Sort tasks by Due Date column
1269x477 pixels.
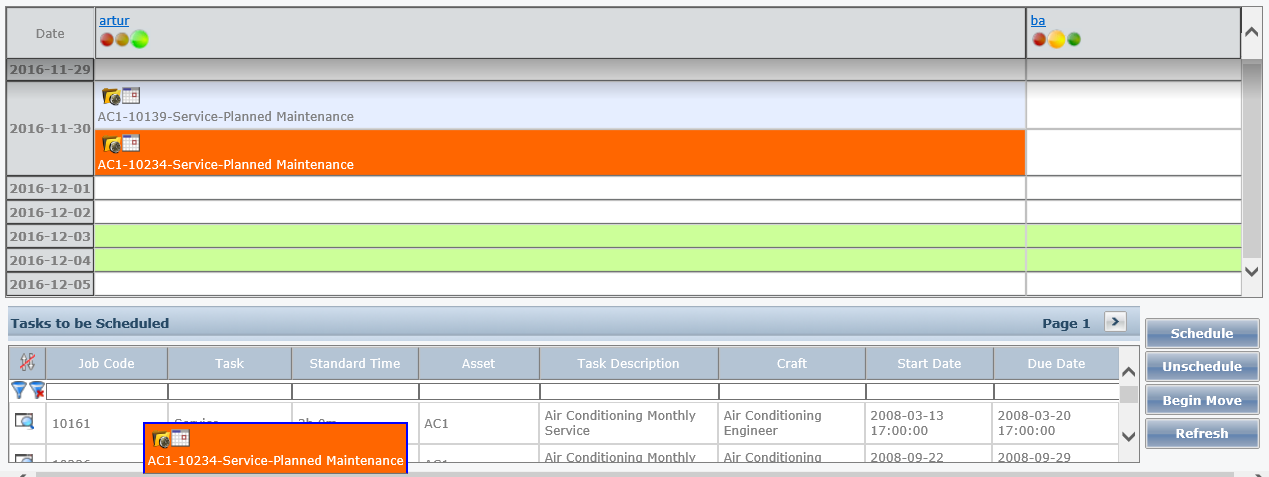1055,364
